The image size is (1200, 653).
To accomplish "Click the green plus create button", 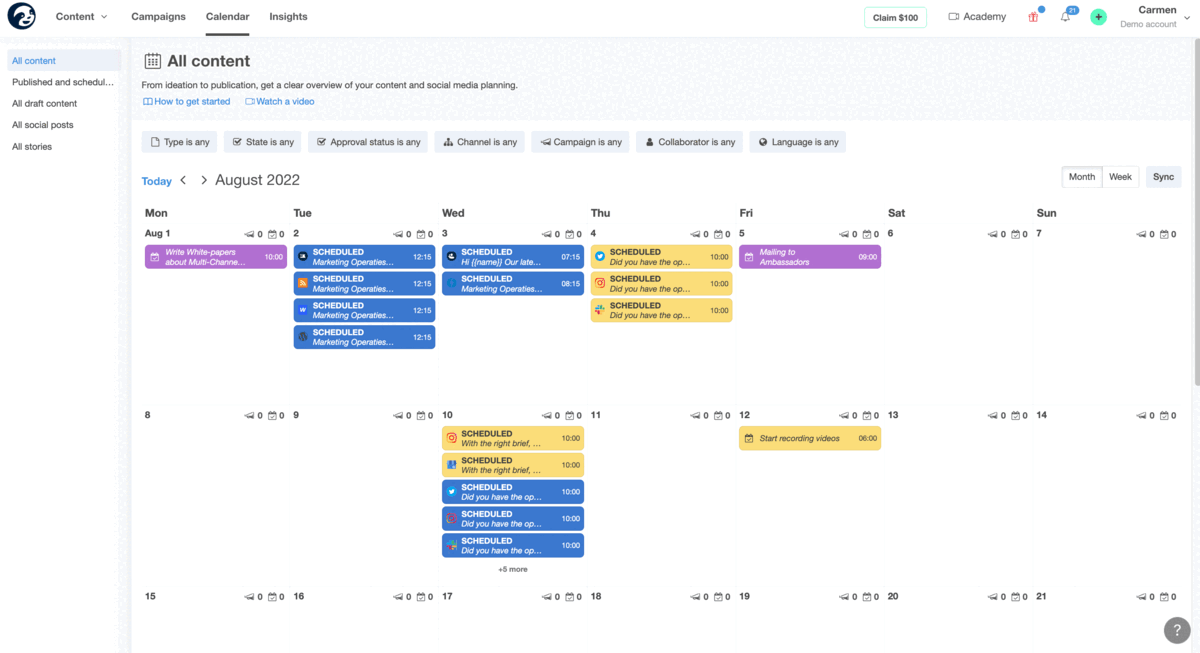I will point(1098,17).
